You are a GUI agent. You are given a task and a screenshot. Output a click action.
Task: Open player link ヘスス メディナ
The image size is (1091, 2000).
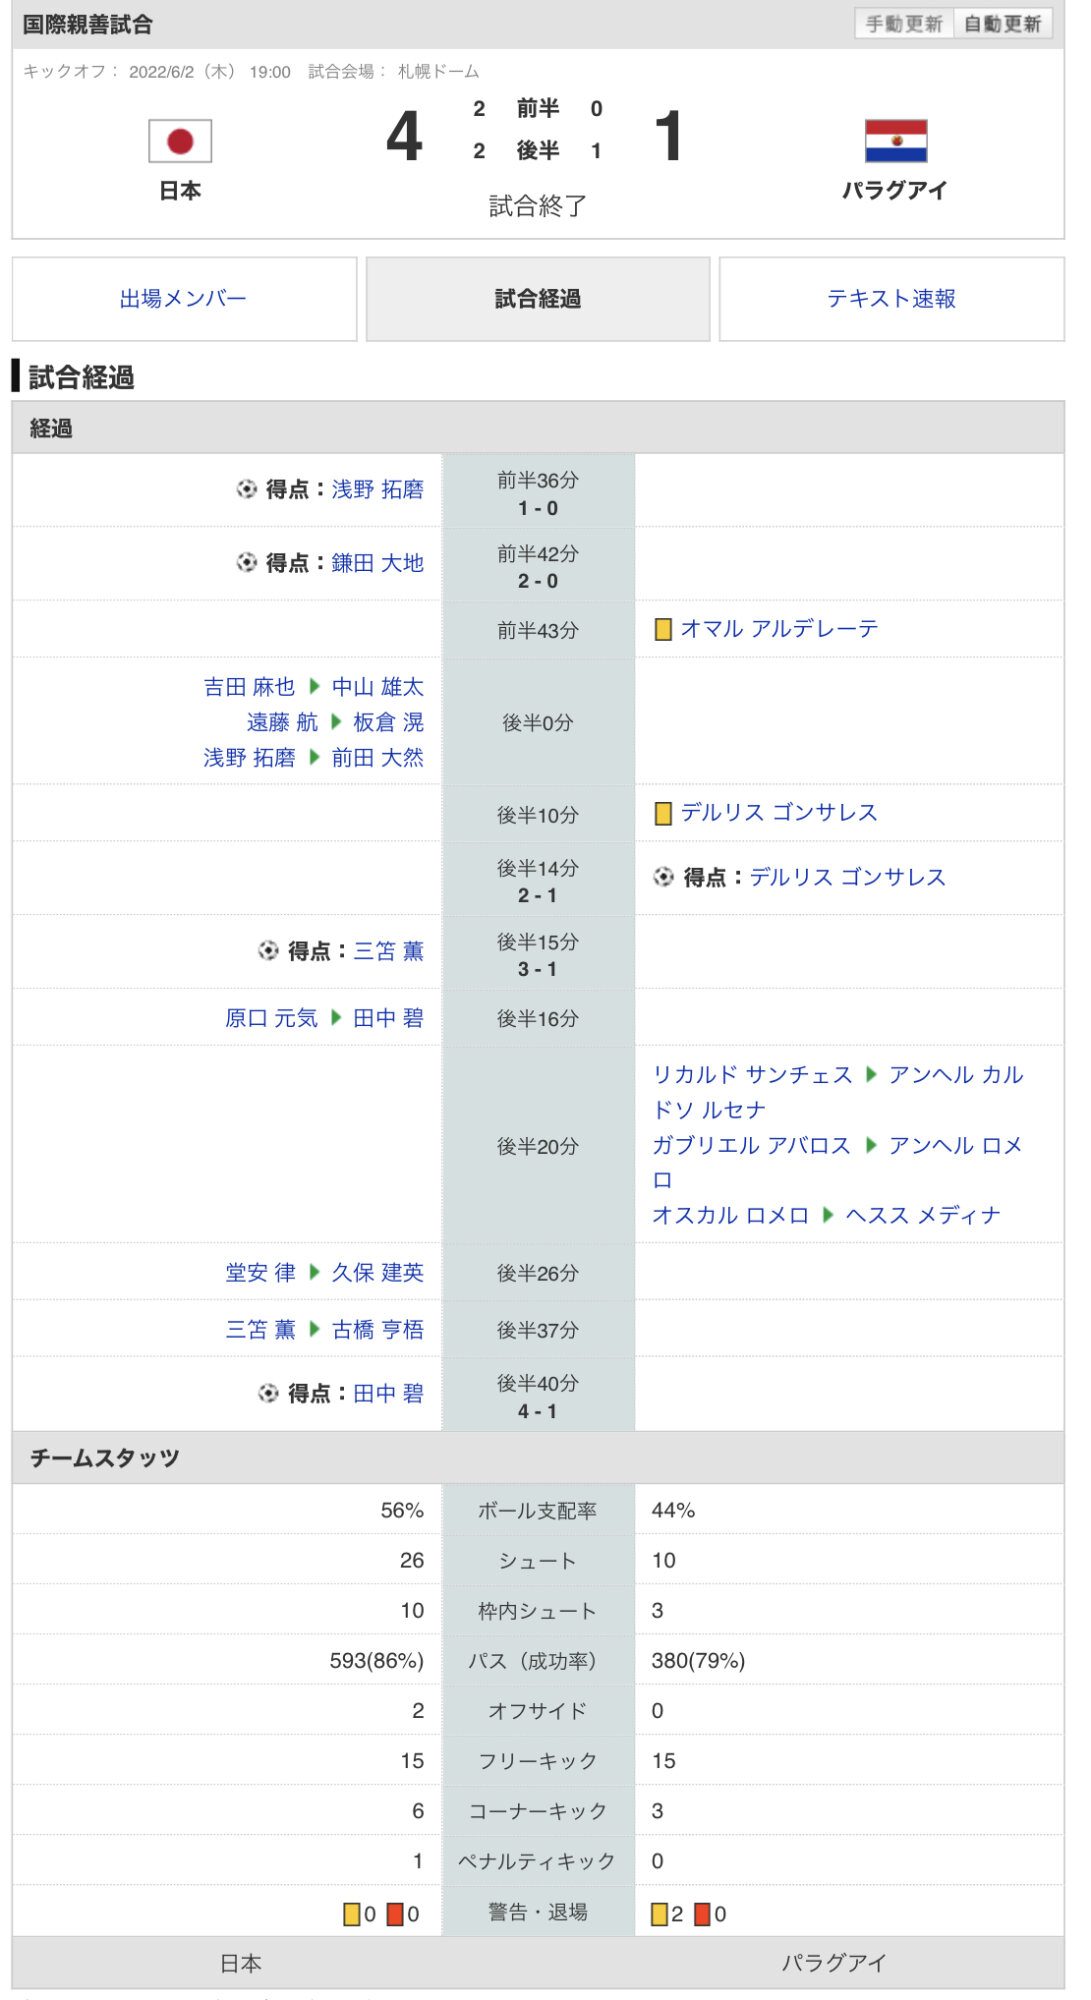[923, 1215]
